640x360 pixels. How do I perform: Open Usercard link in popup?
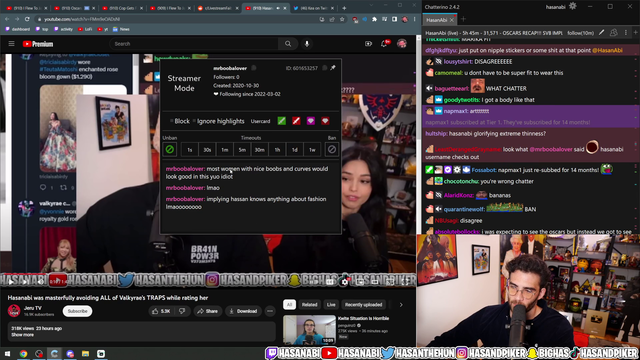point(260,121)
